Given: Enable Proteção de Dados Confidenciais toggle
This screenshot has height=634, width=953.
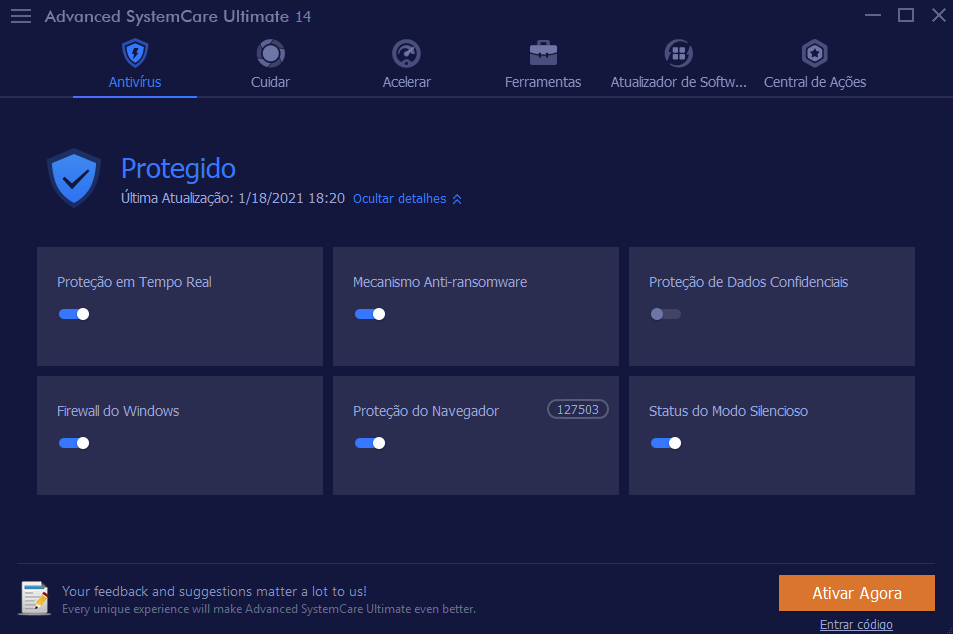Looking at the screenshot, I should coord(666,314).
